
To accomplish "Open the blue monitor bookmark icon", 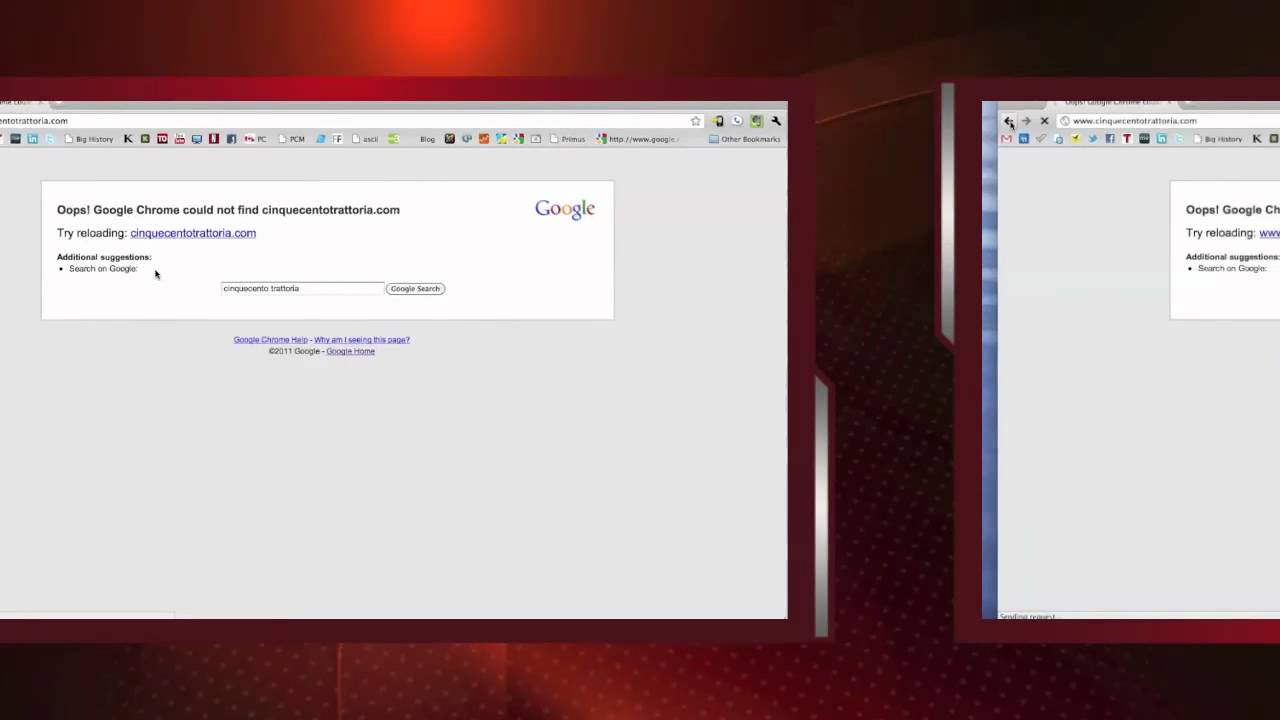I will pyautogui.click(x=197, y=139).
